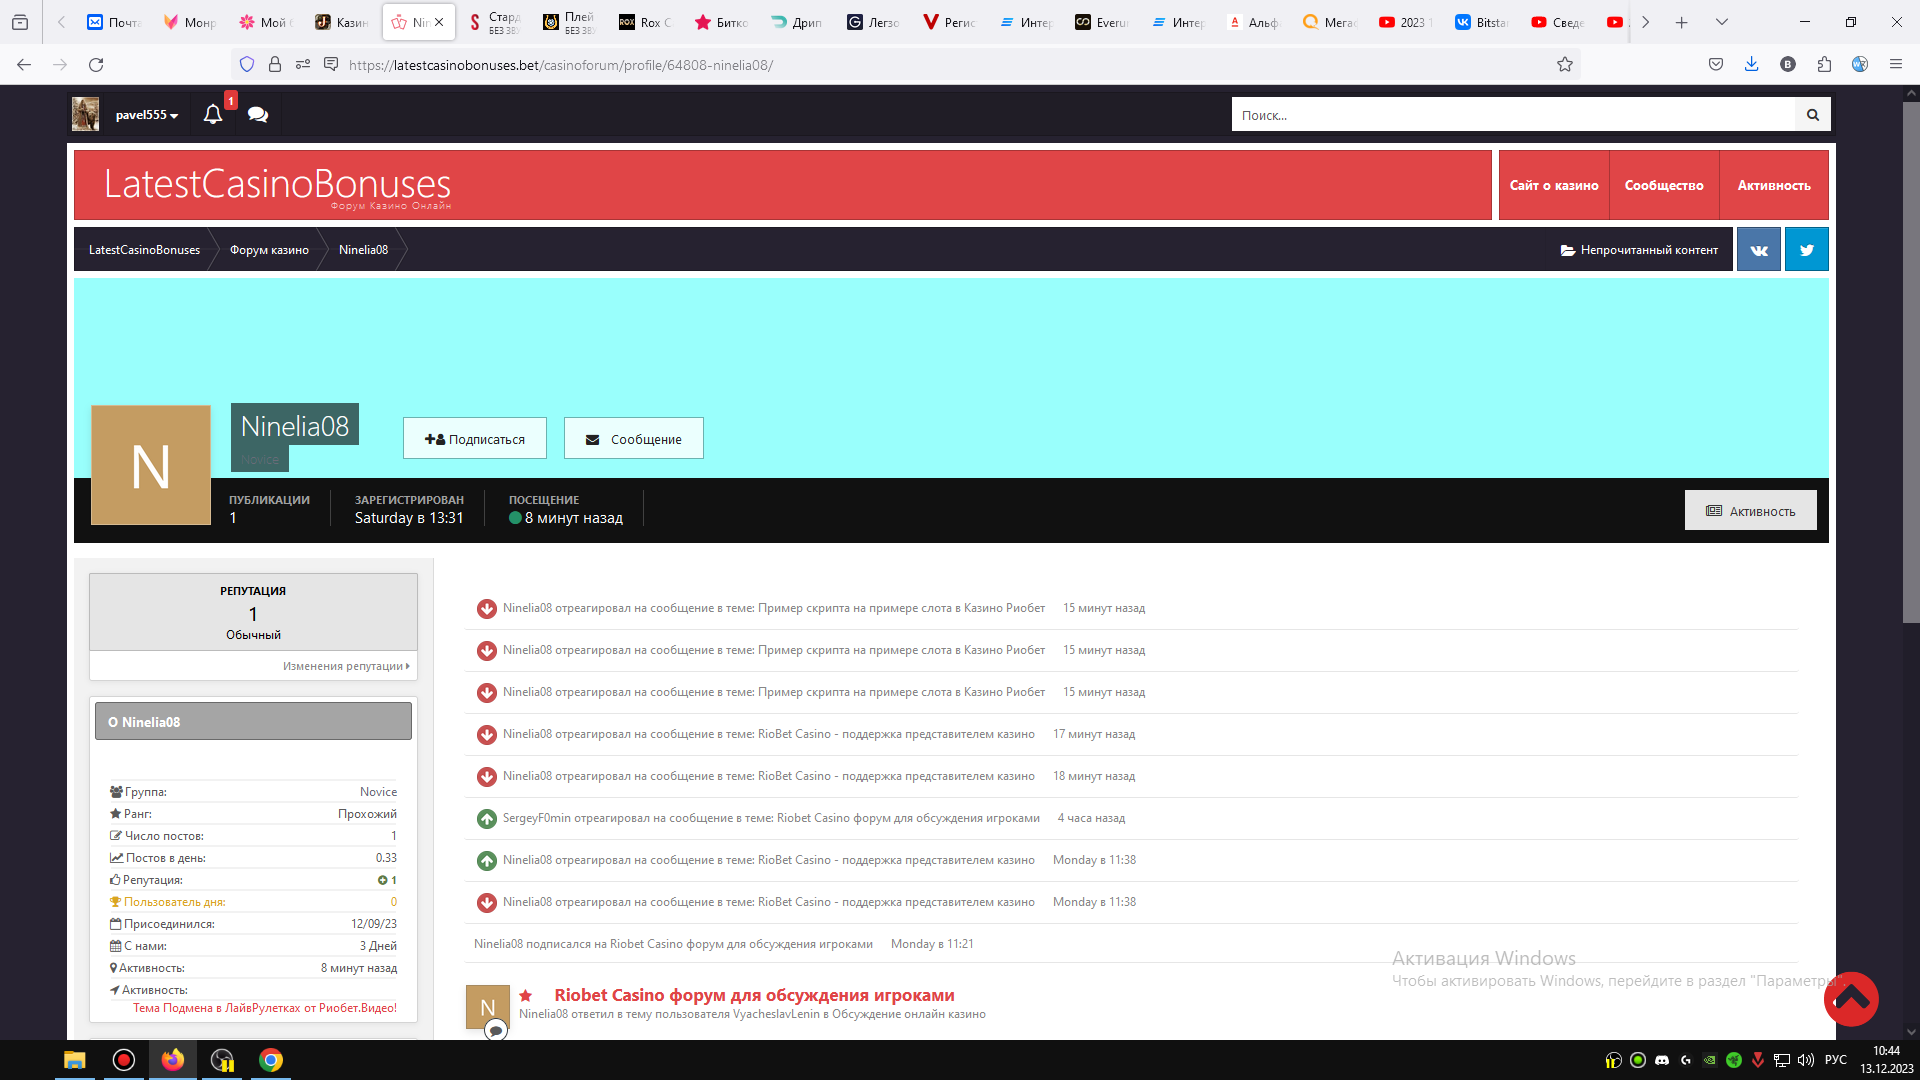Open the private messages chat icon
1920x1080 pixels.
click(258, 115)
